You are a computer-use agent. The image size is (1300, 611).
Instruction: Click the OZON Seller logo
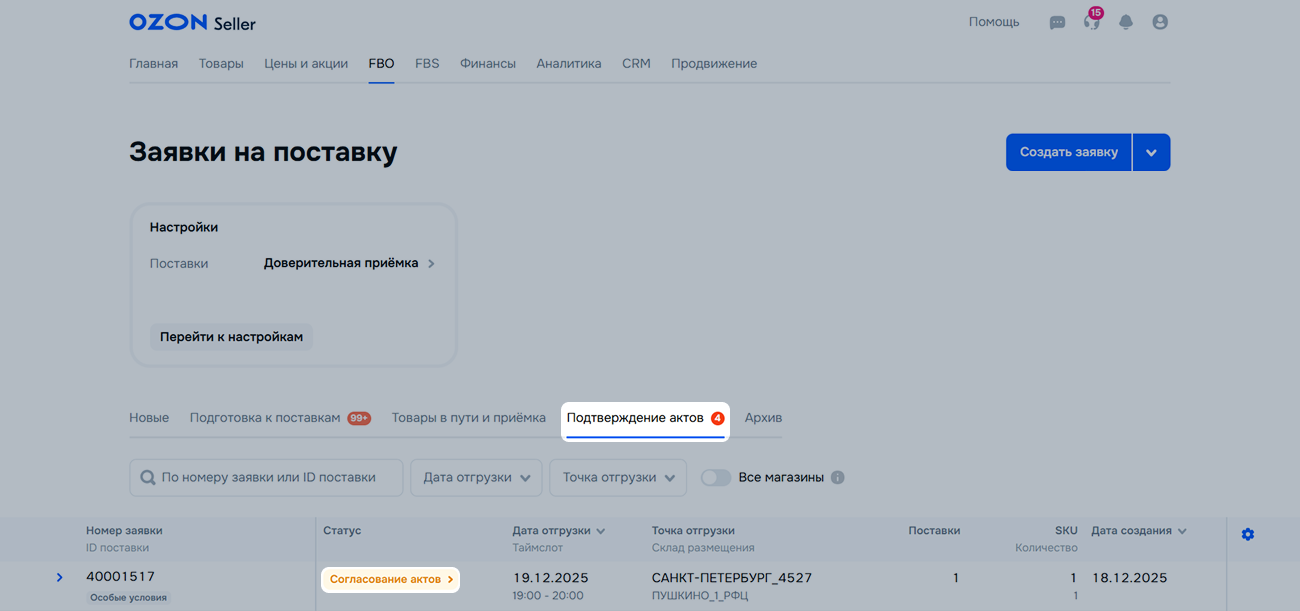tap(192, 22)
